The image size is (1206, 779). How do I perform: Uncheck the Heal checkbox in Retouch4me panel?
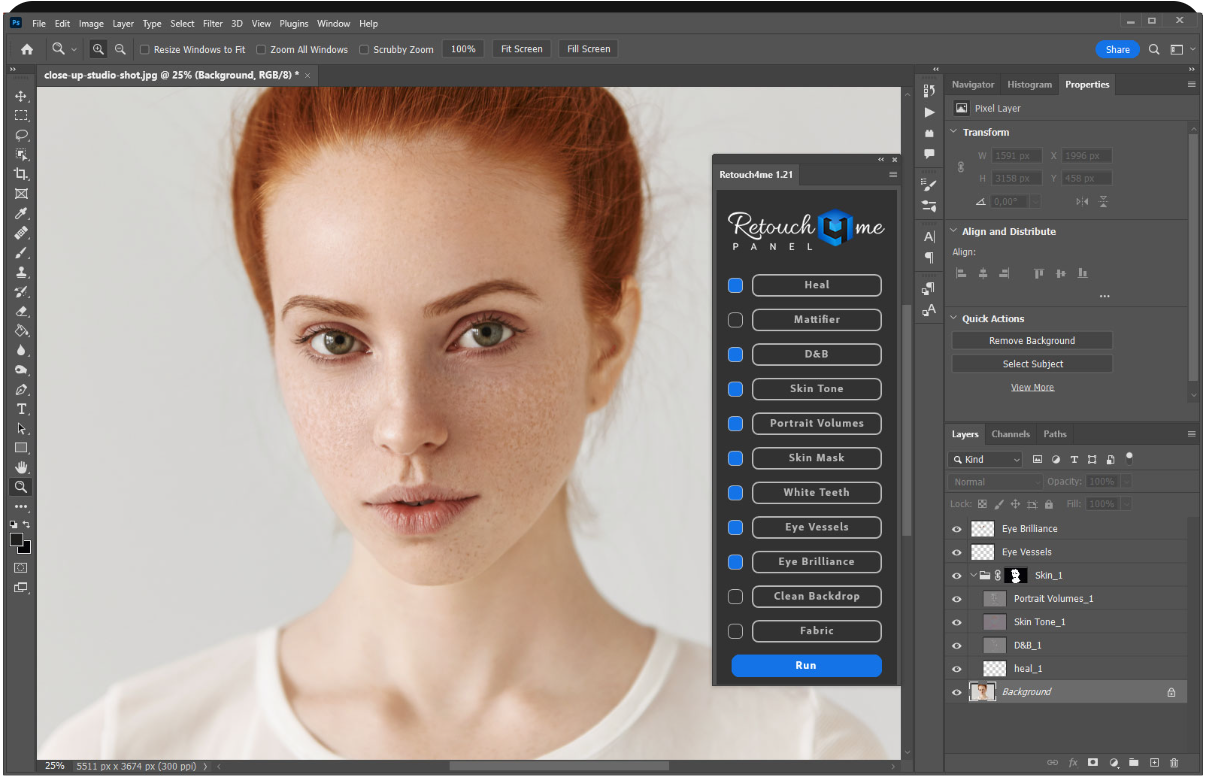(735, 286)
